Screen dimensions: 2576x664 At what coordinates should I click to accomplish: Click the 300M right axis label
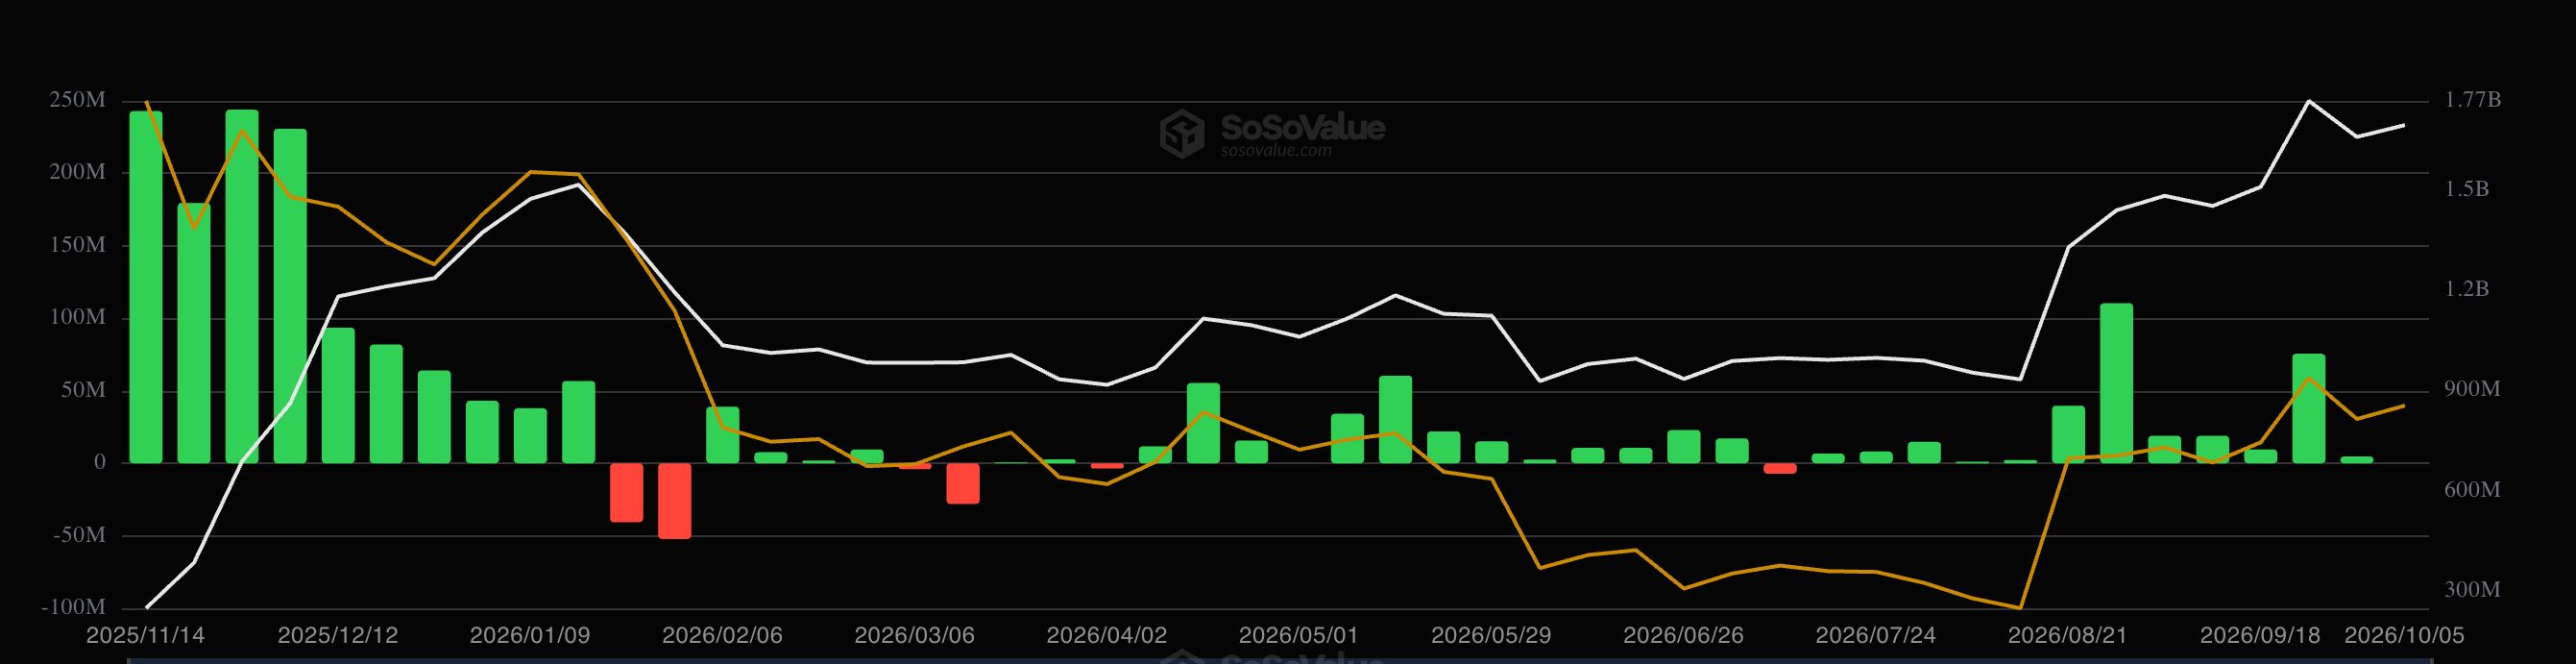2472,590
